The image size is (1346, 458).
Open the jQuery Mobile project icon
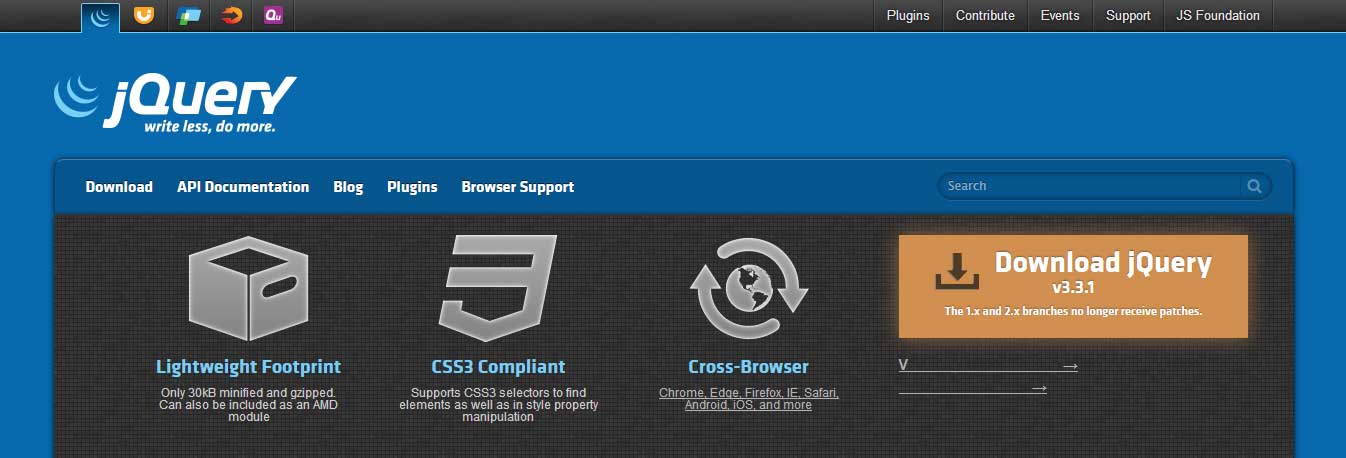pyautogui.click(x=188, y=15)
